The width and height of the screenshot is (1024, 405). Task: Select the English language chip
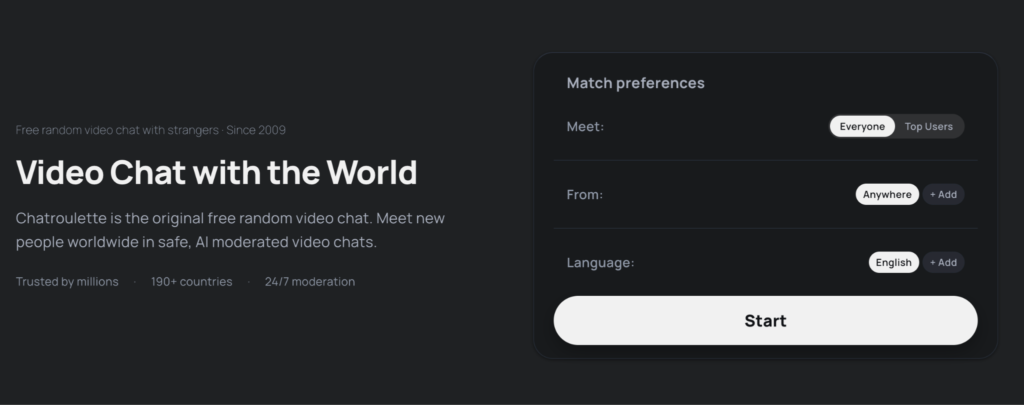point(893,263)
